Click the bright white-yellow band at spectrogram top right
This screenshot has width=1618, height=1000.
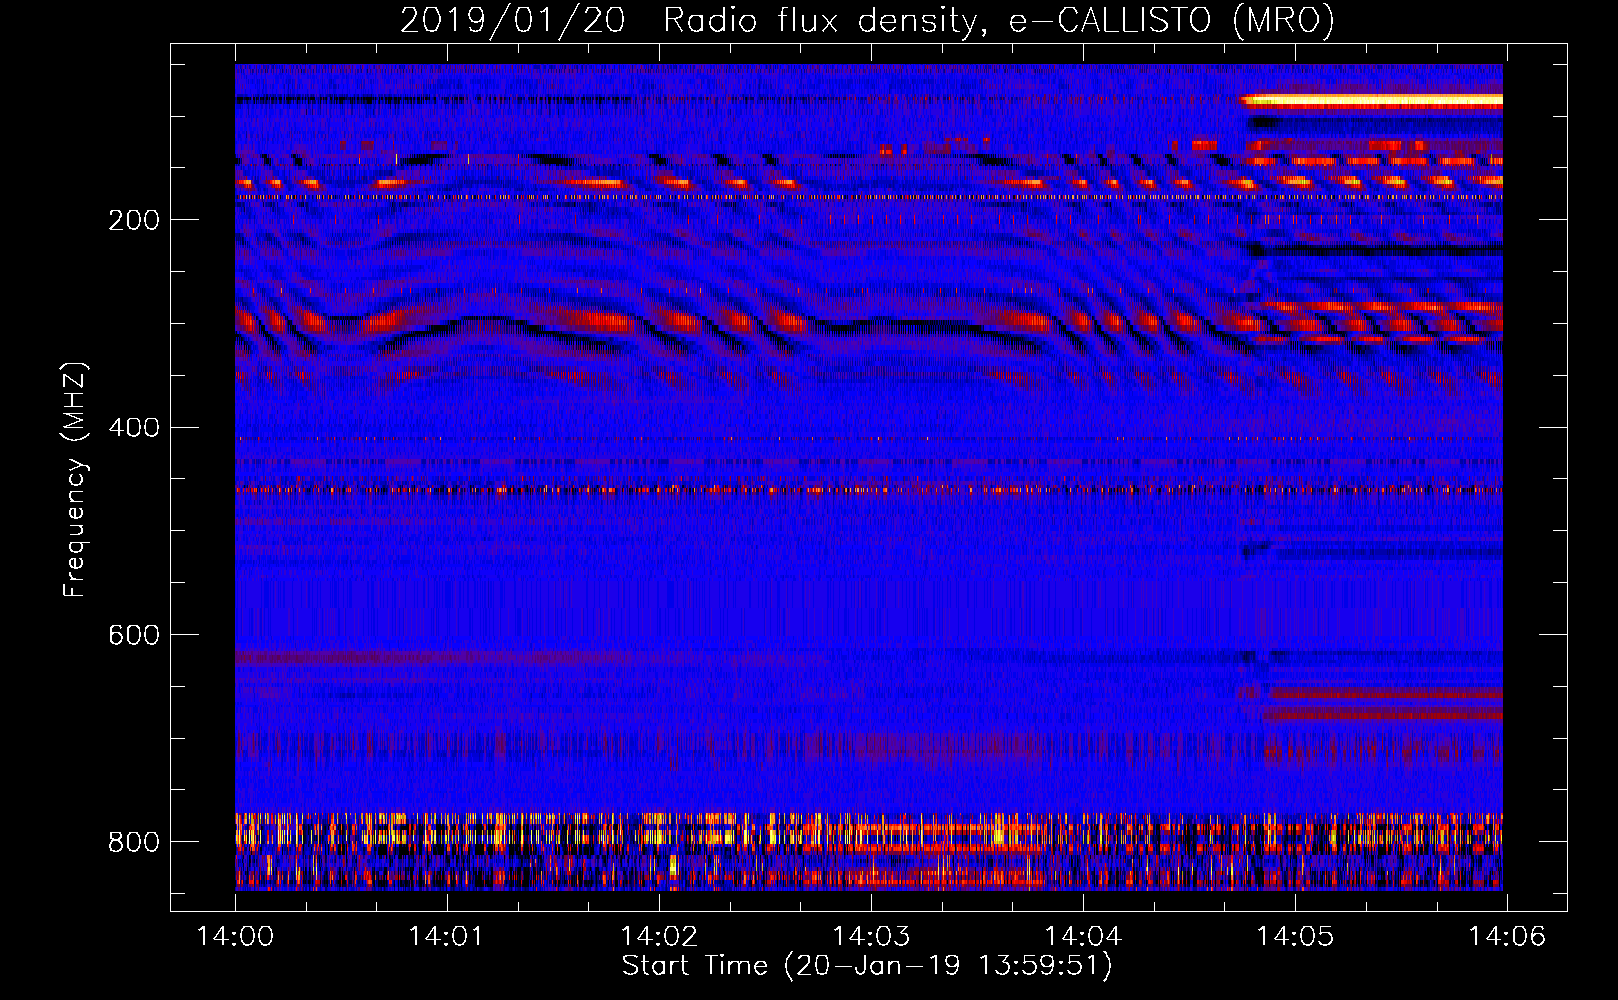(x=1372, y=100)
